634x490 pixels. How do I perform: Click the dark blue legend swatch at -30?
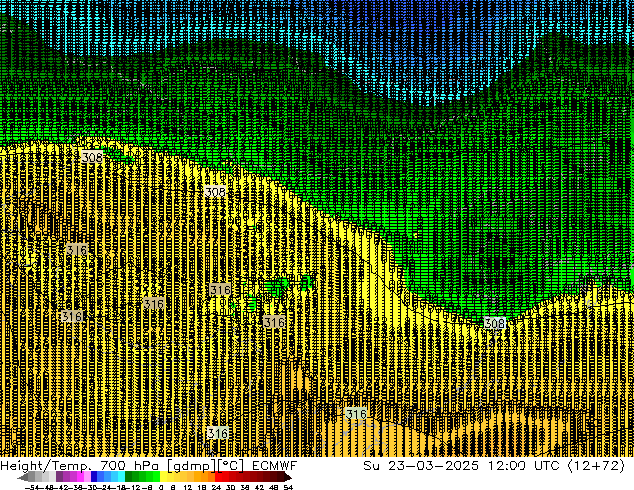coord(94,477)
